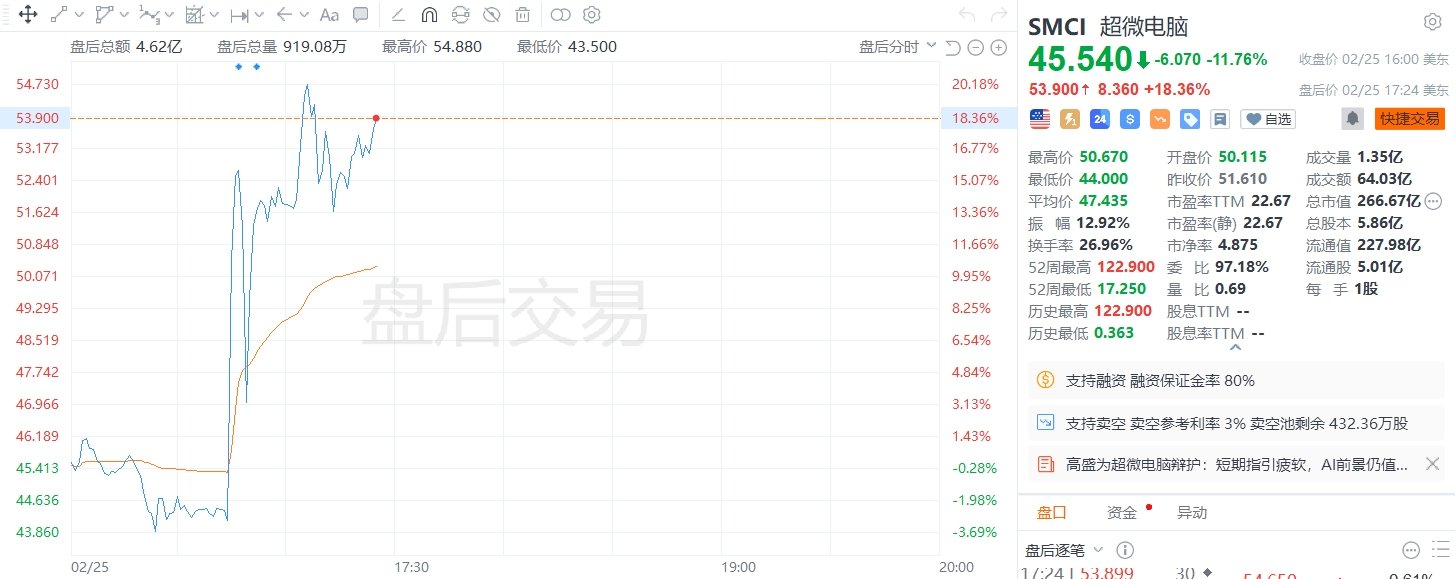1456x579 pixels.
Task: Select the polygon shape drawing tool
Action: (104, 15)
